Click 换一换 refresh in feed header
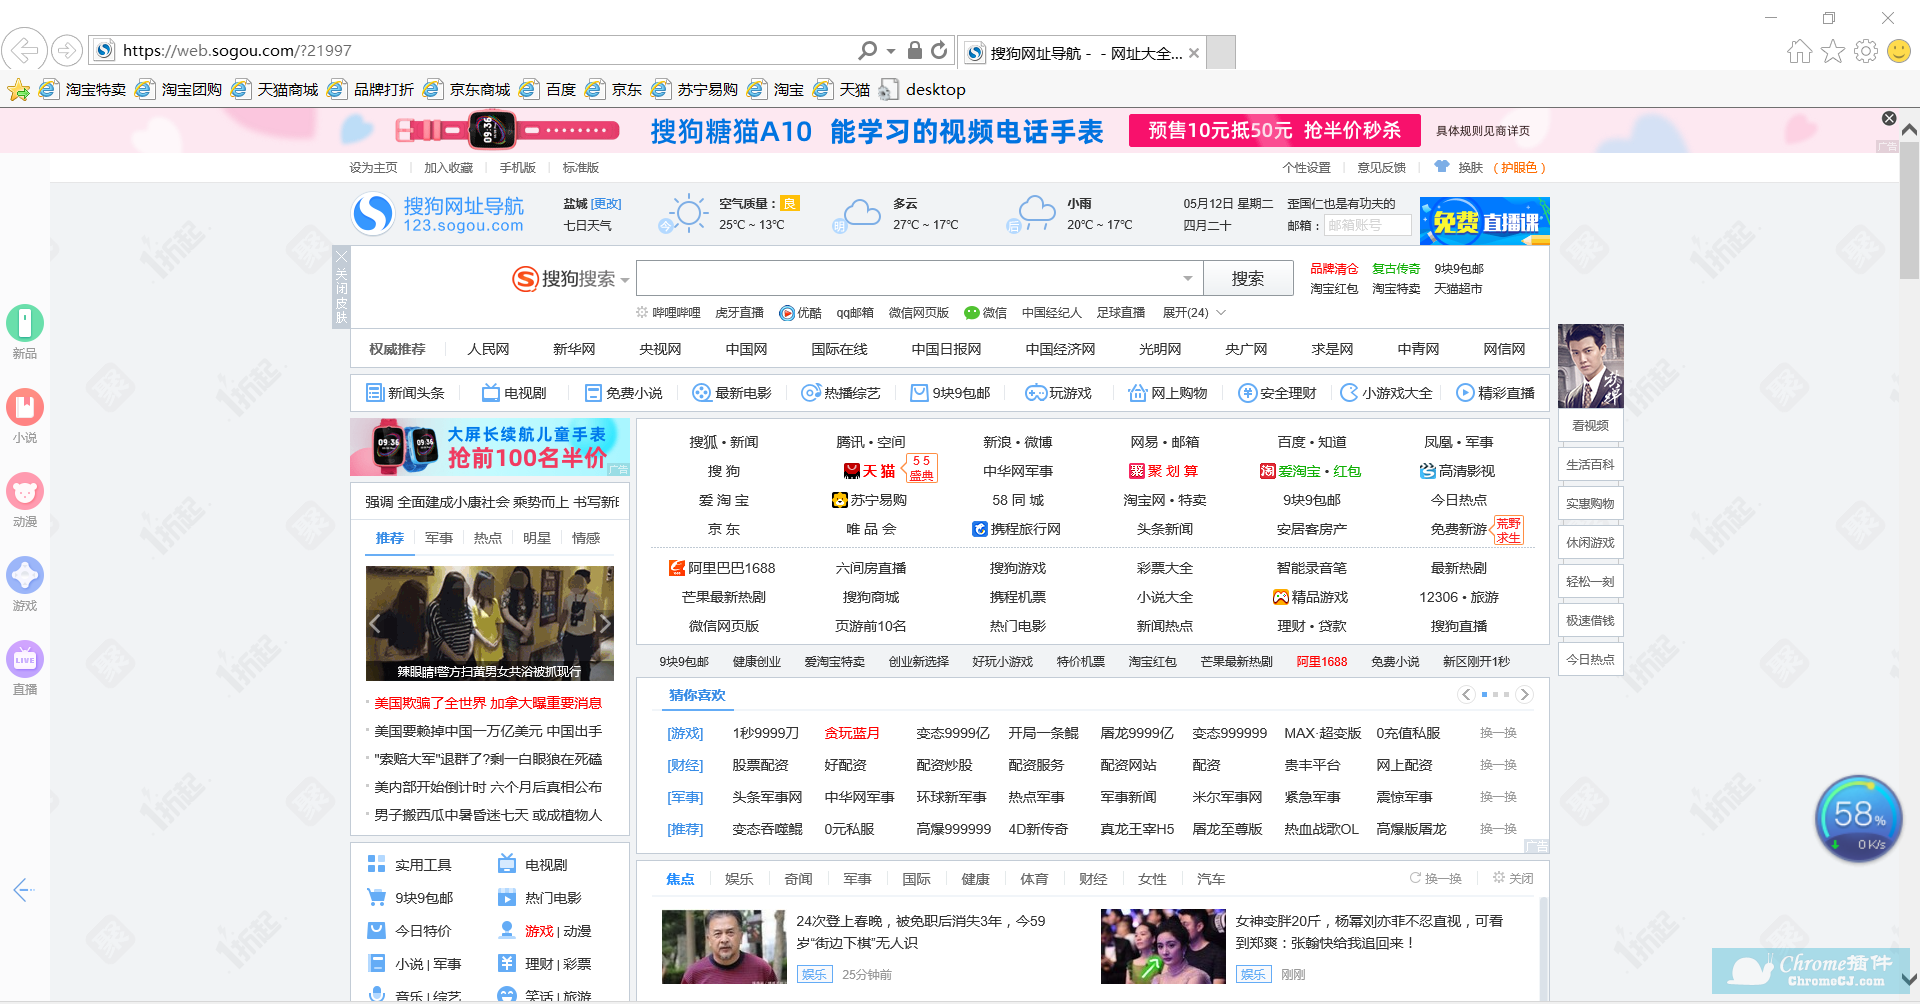 click(x=1436, y=878)
